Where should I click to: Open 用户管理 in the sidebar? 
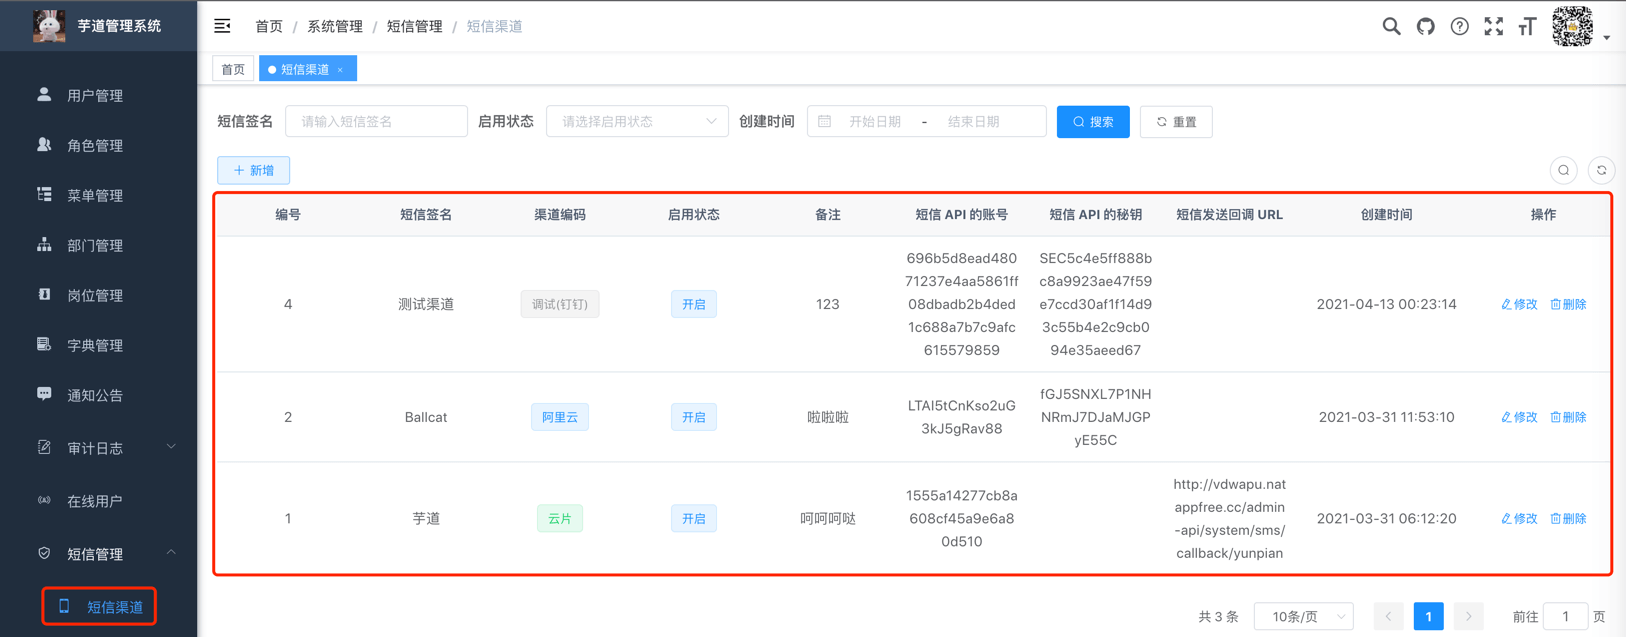(95, 96)
